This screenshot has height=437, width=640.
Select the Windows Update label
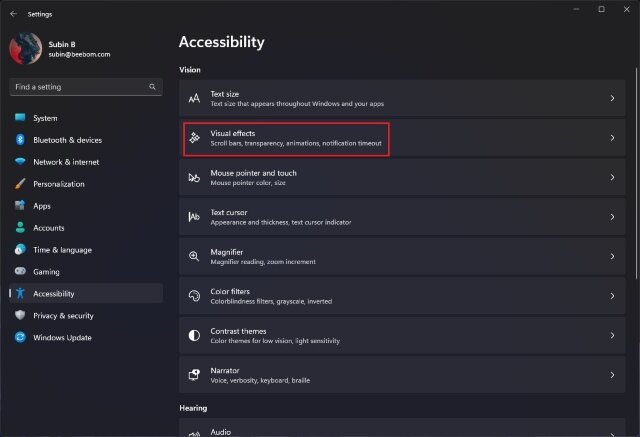tap(62, 337)
